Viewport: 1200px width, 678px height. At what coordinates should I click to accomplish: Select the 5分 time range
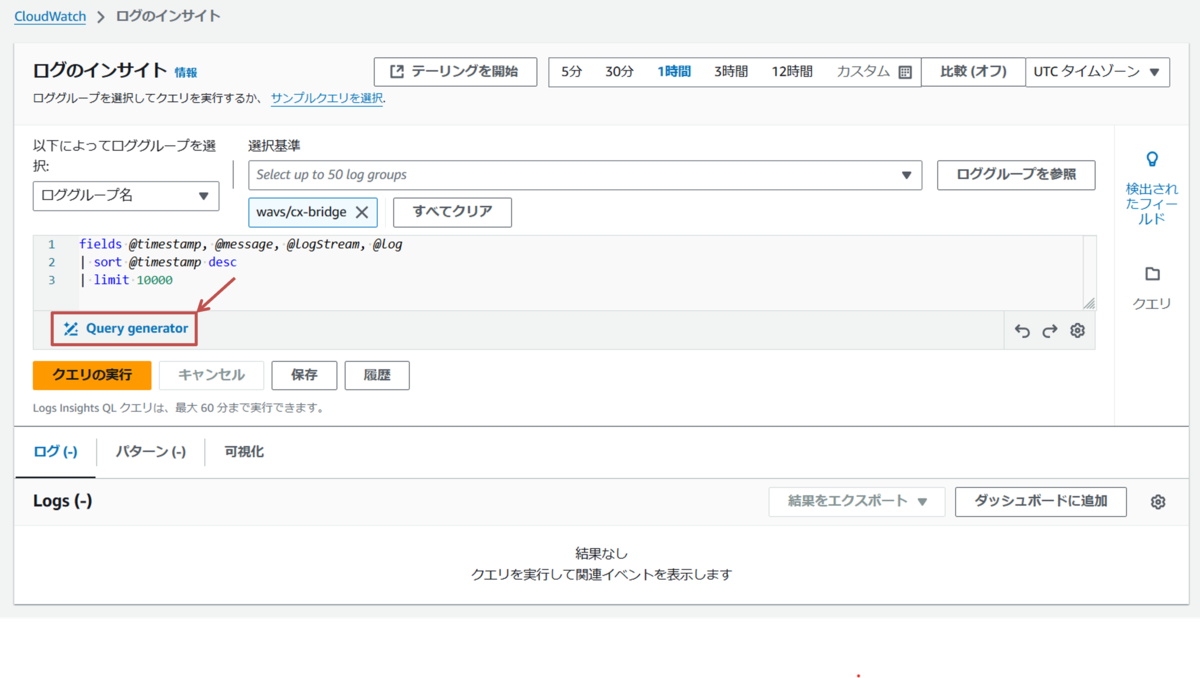tap(571, 72)
